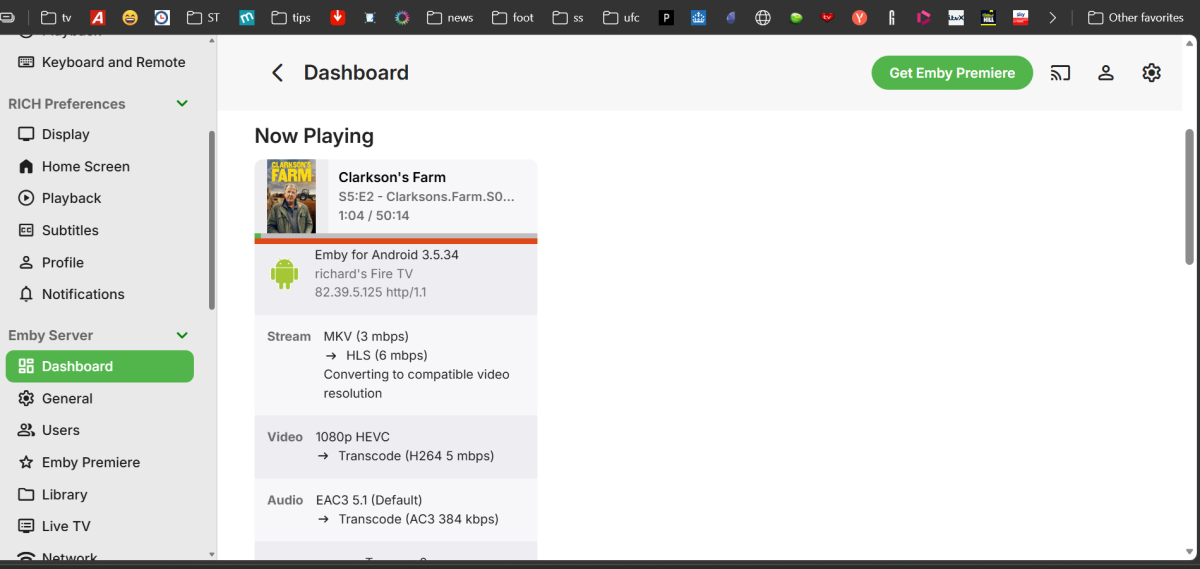Open the 'tips' favorites folder
1200x569 pixels.
tap(291, 17)
